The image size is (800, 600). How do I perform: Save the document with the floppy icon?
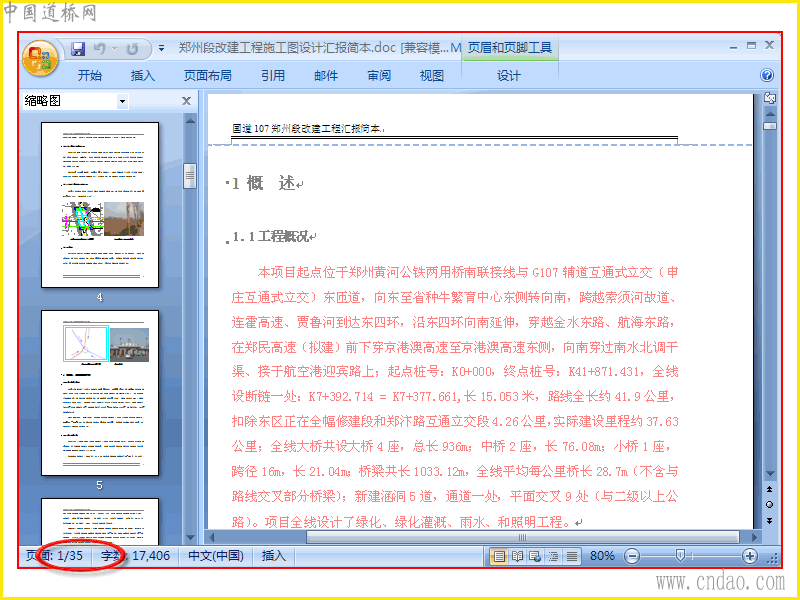tap(78, 49)
